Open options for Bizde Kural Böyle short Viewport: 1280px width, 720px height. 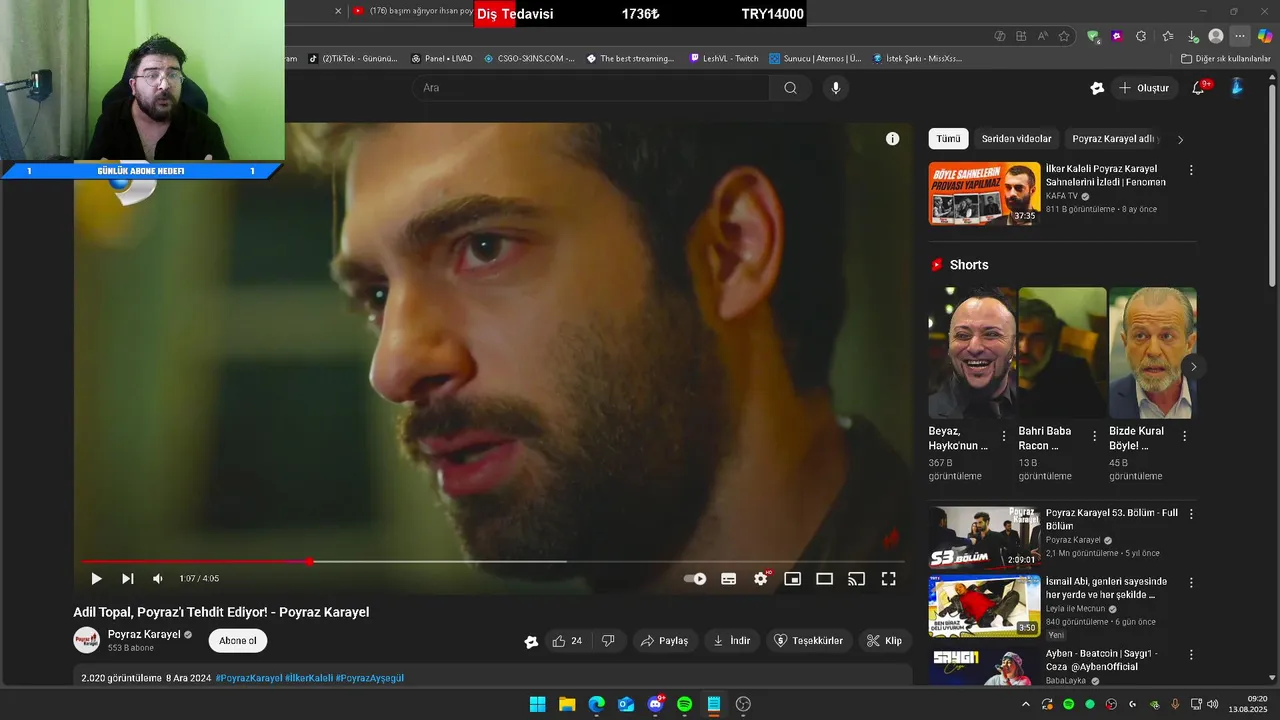pos(1184,436)
